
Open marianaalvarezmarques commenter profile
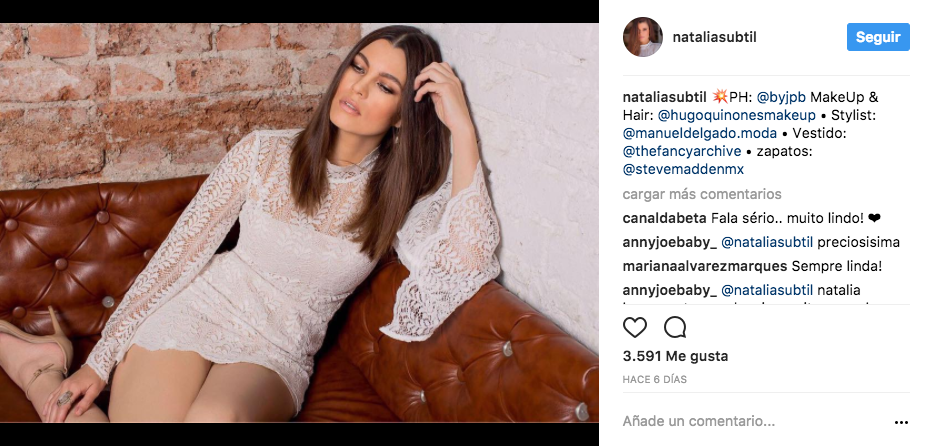coord(705,267)
